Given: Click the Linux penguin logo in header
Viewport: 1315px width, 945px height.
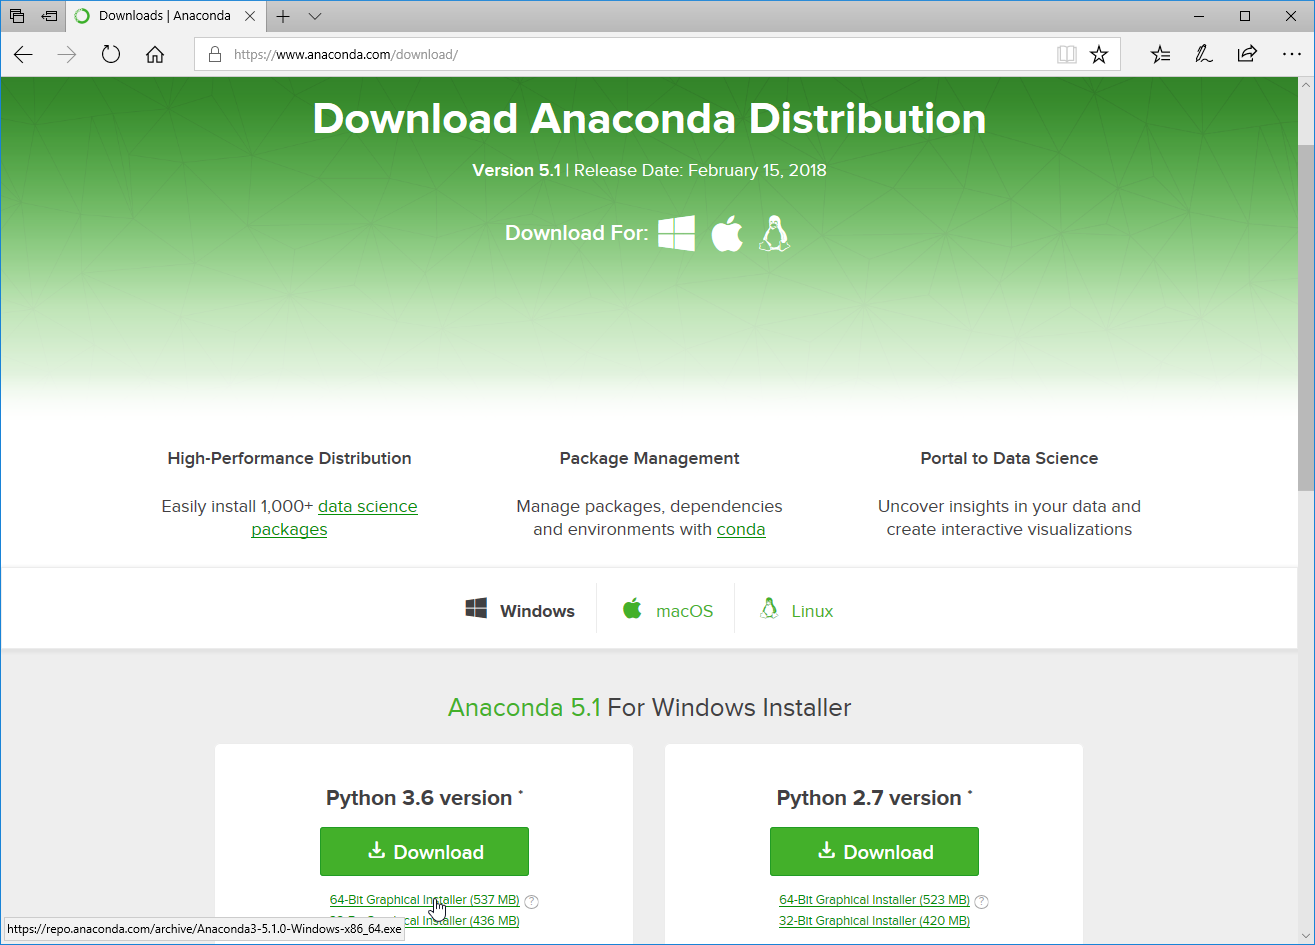Looking at the screenshot, I should (x=774, y=233).
